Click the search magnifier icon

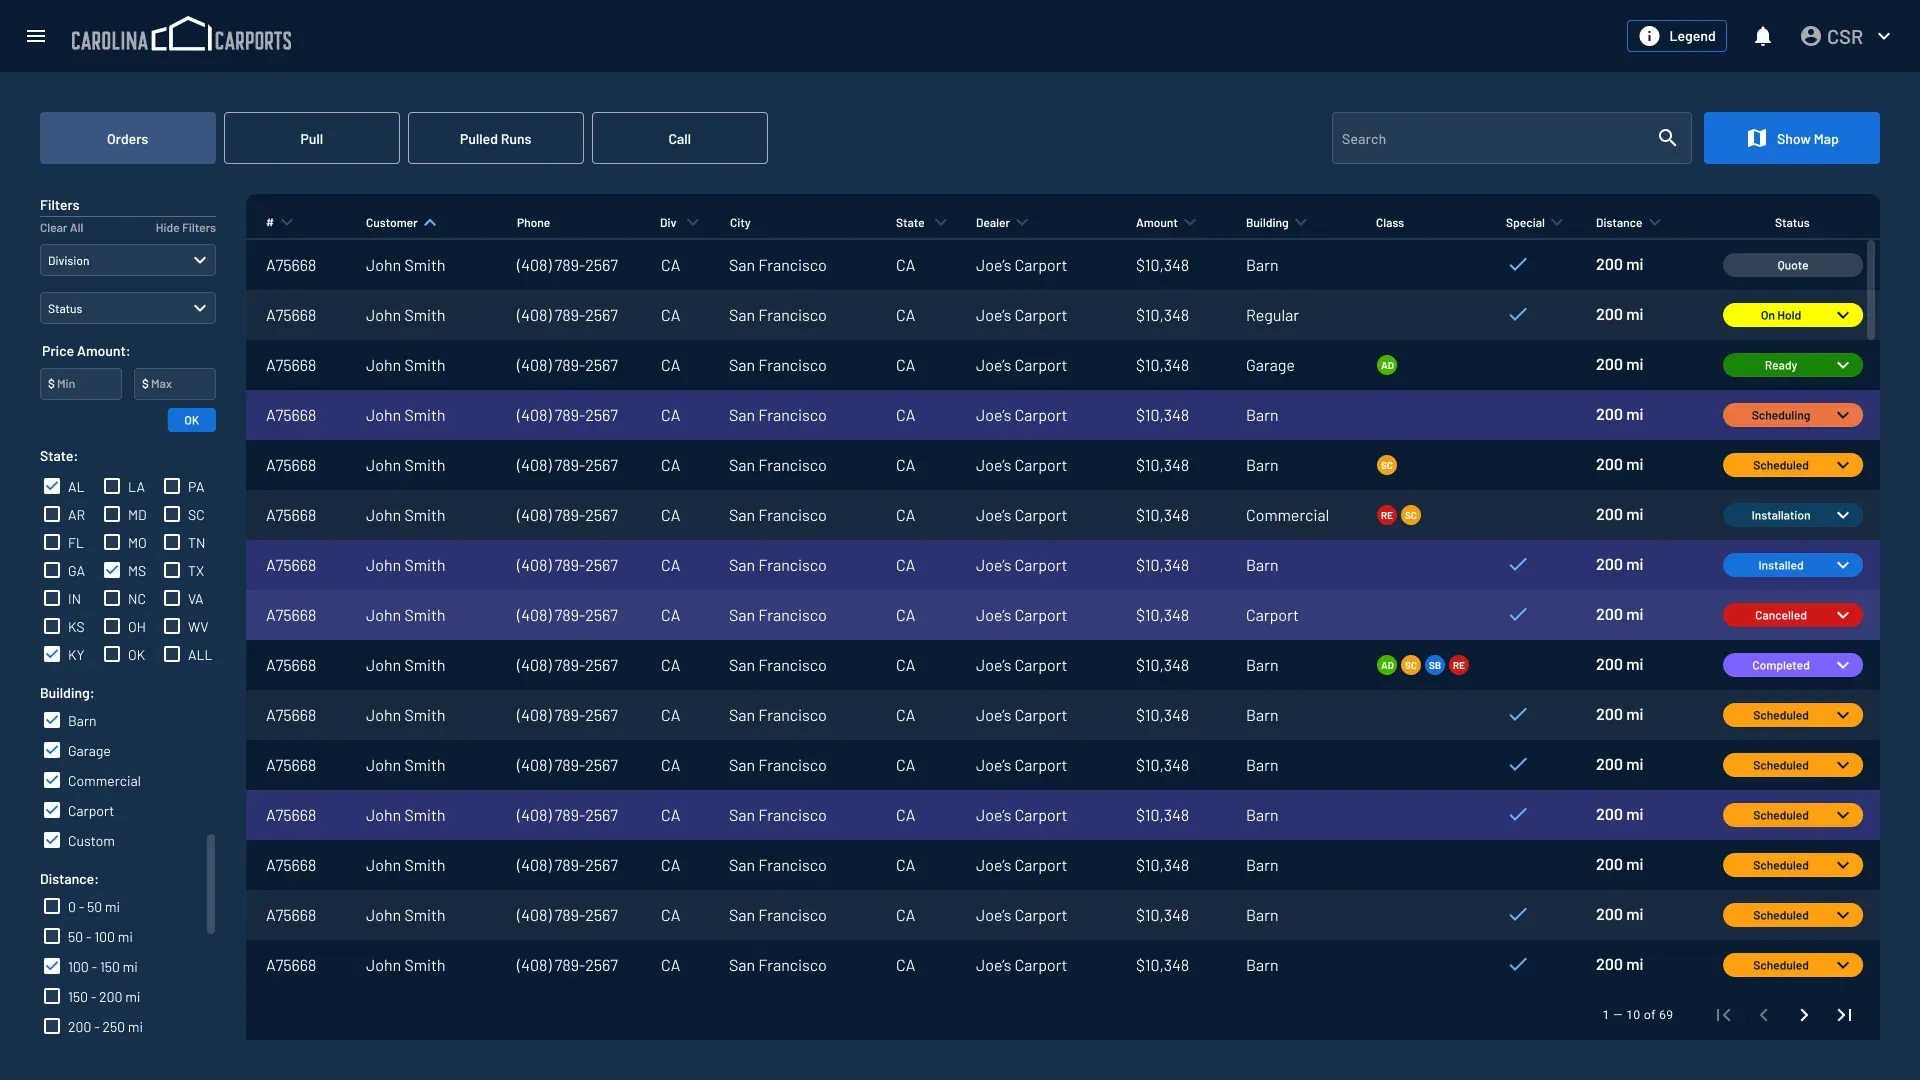click(1667, 138)
